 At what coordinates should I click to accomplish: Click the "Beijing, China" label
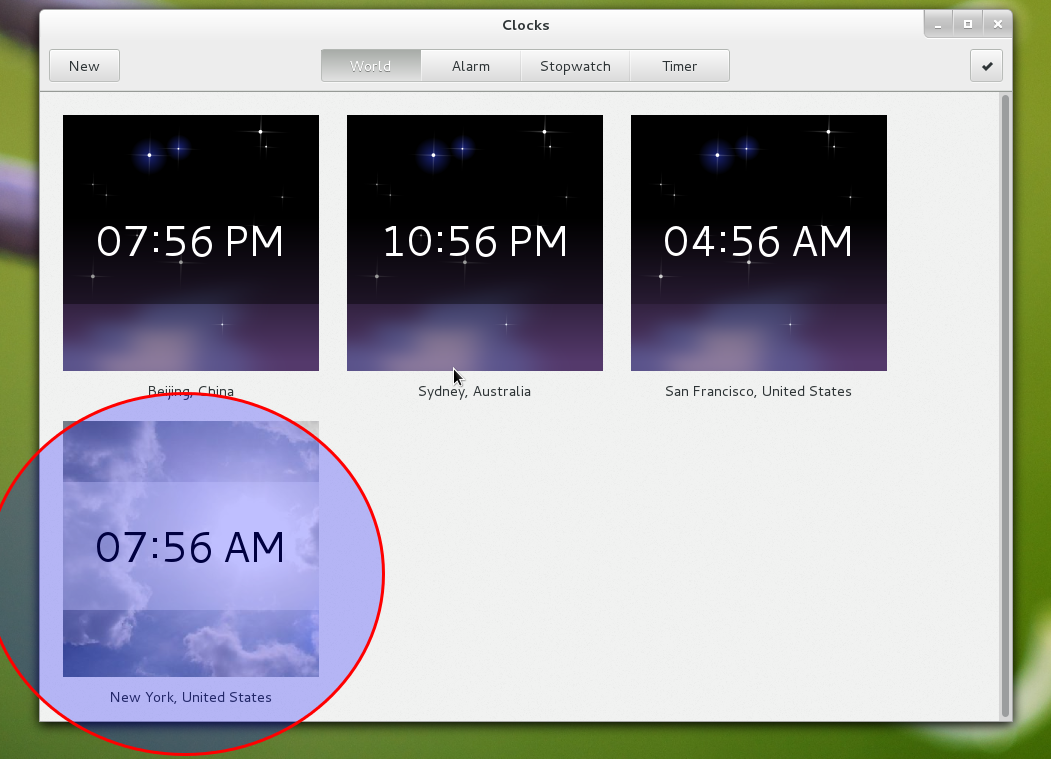coord(191,392)
